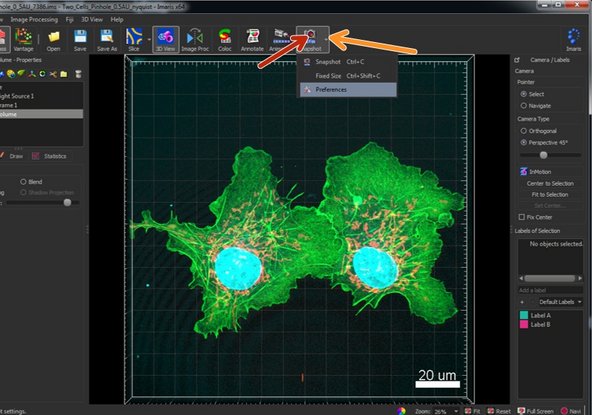
Task: Select the Select pointer mode
Action: [523, 94]
